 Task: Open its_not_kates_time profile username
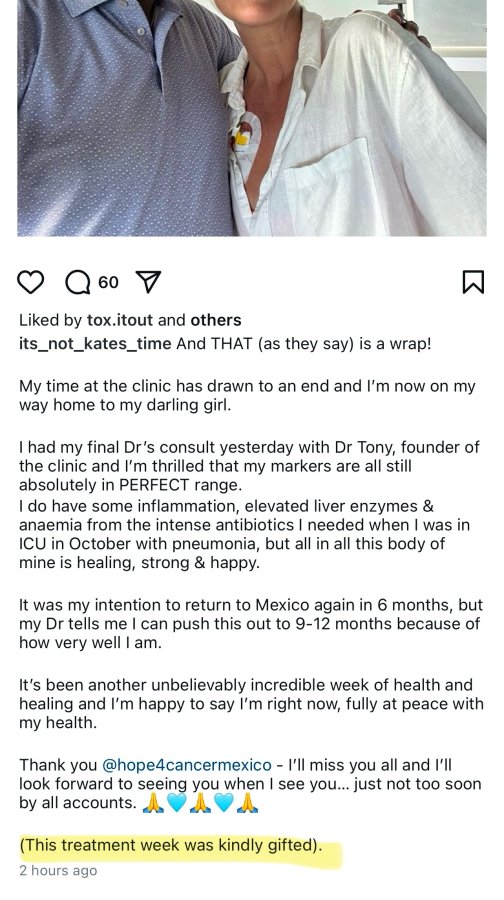click(95, 344)
